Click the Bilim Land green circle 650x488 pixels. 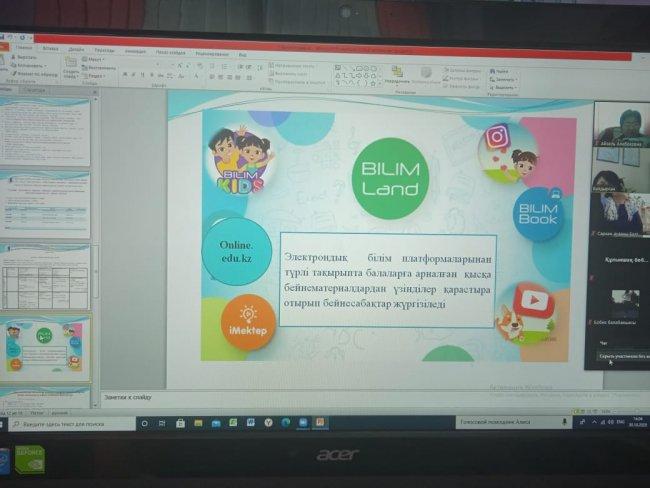[390, 179]
